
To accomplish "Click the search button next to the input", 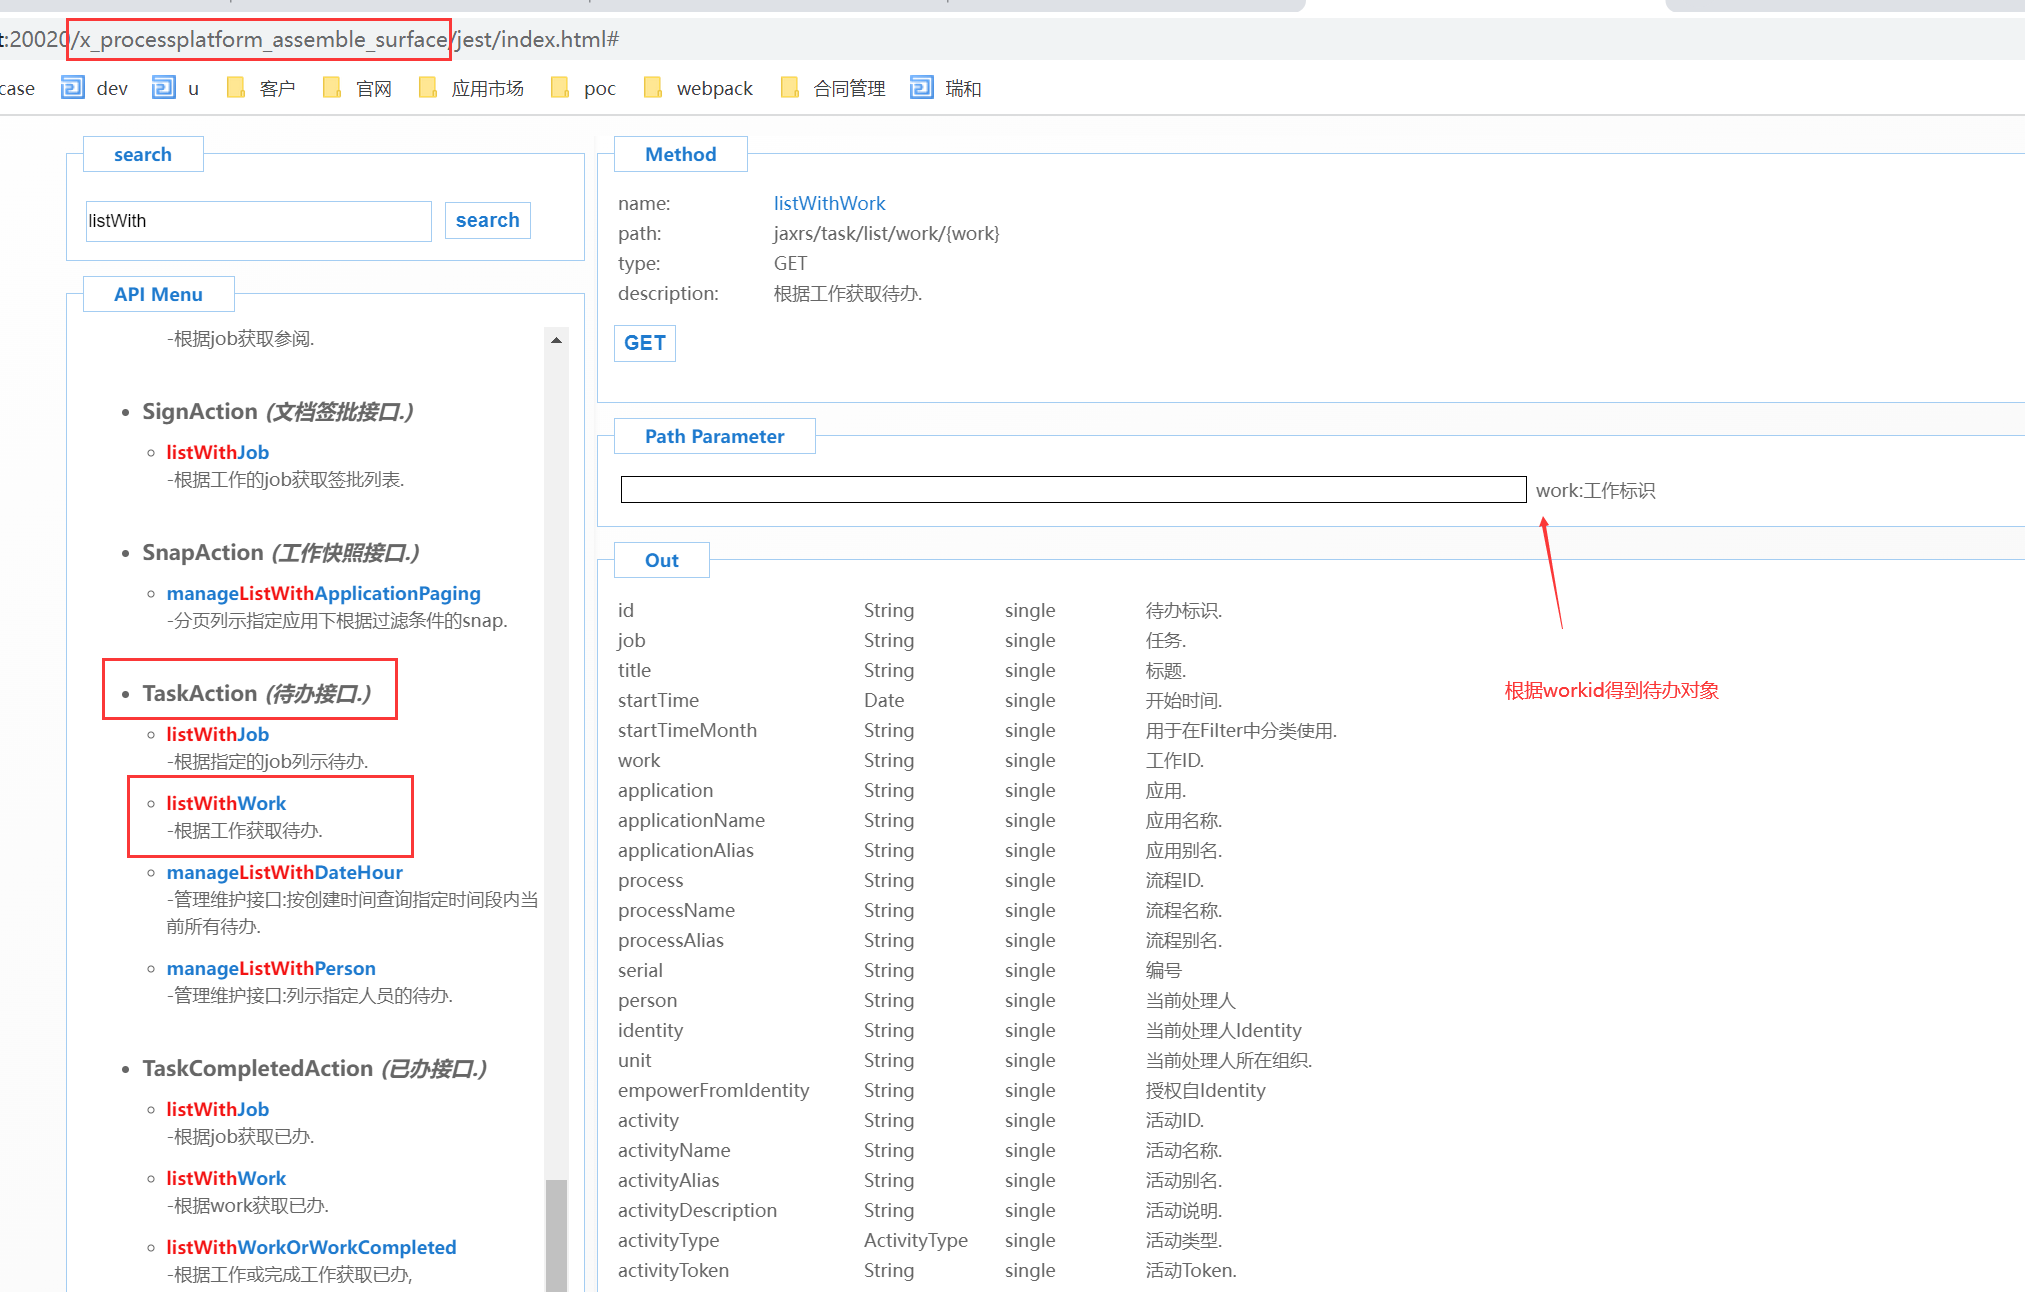I will (487, 220).
